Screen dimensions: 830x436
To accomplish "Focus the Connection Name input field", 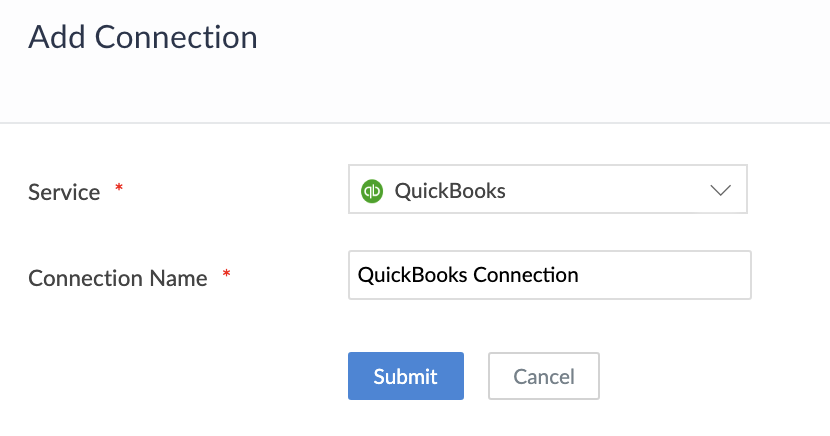I will click(x=549, y=275).
